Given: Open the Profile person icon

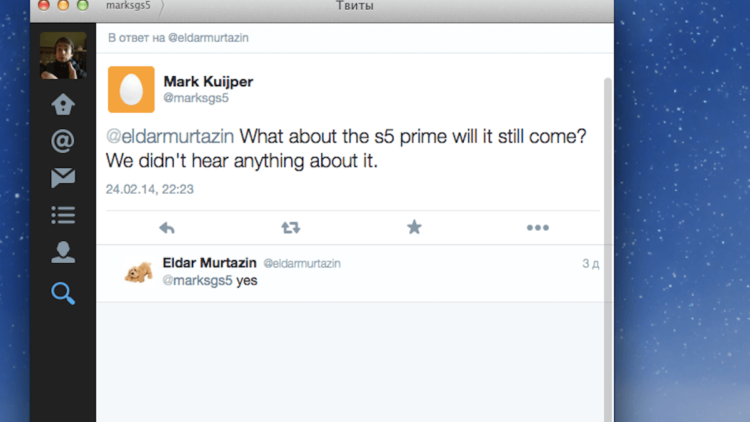Looking at the screenshot, I should pyautogui.click(x=63, y=252).
